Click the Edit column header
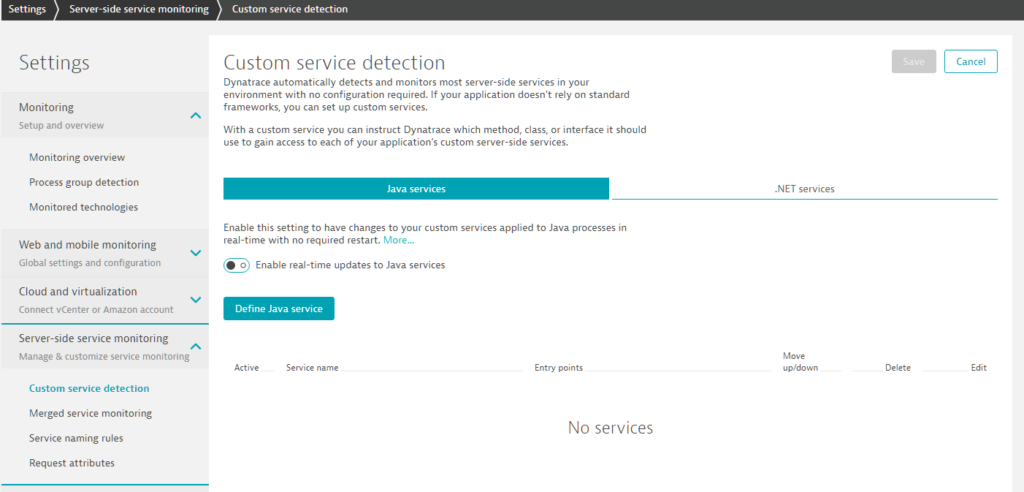Image resolution: width=1024 pixels, height=492 pixels. coord(978,368)
